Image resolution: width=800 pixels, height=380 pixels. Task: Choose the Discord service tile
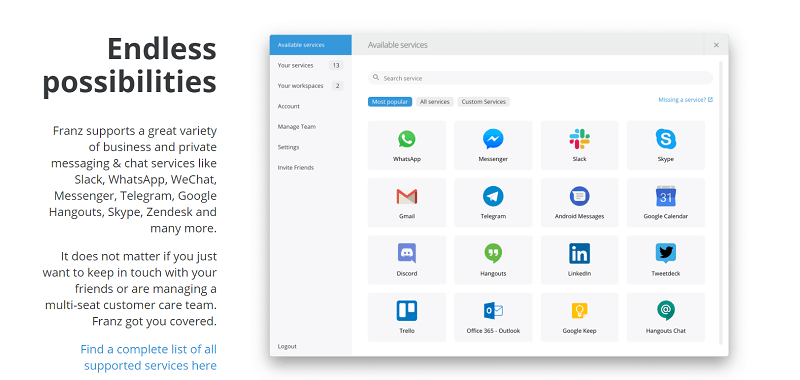407,260
